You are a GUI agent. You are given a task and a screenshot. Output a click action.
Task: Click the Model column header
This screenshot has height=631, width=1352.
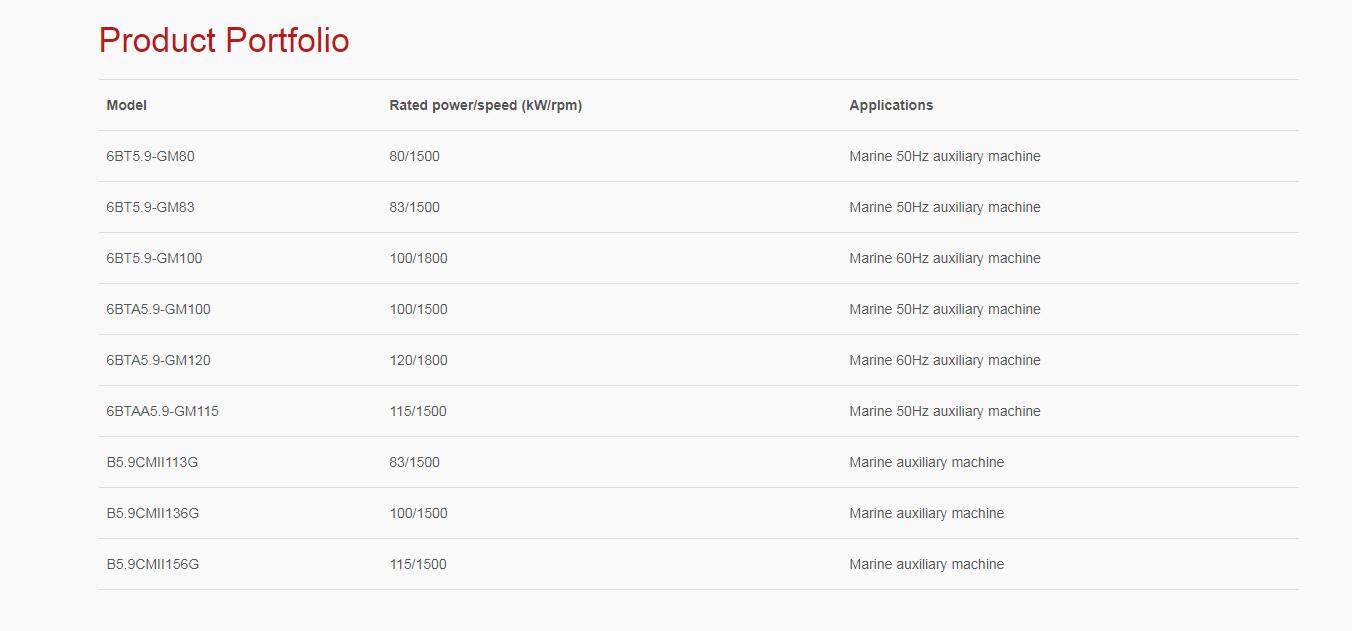(x=126, y=105)
